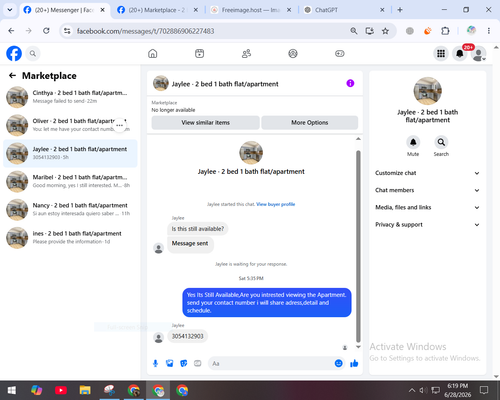Open the account profile avatar menu
This screenshot has height=400, width=500.
479,54
